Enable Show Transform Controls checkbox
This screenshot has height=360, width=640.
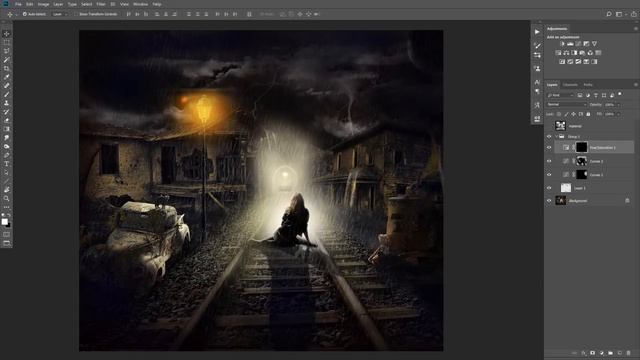(76, 14)
